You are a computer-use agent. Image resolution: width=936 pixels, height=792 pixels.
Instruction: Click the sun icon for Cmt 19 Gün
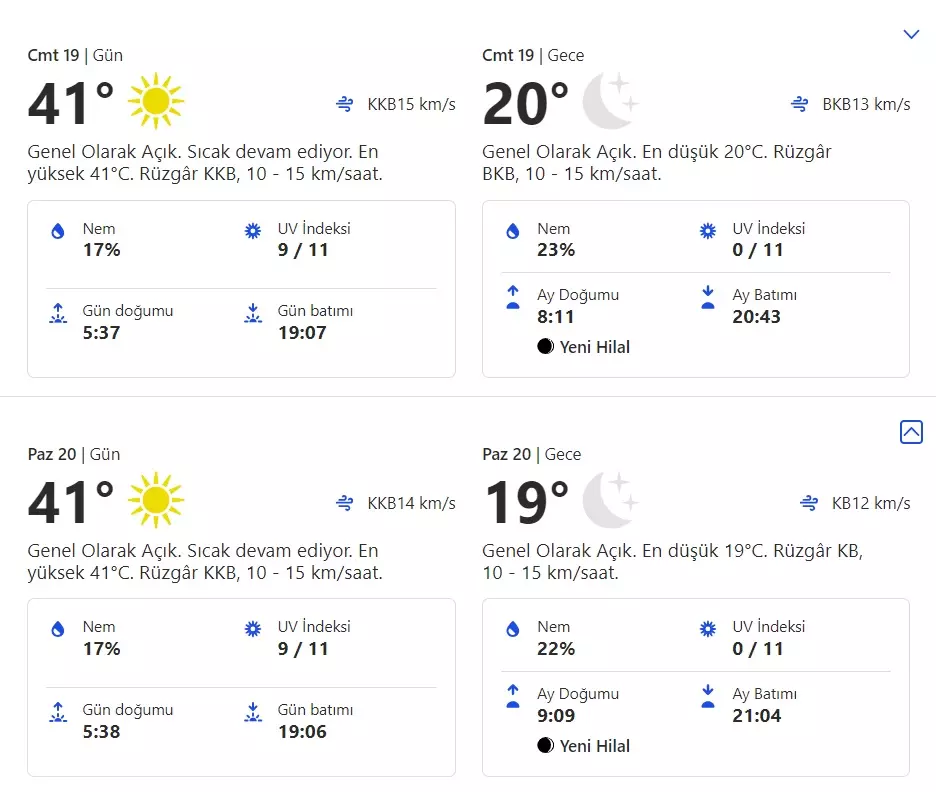coord(156,101)
